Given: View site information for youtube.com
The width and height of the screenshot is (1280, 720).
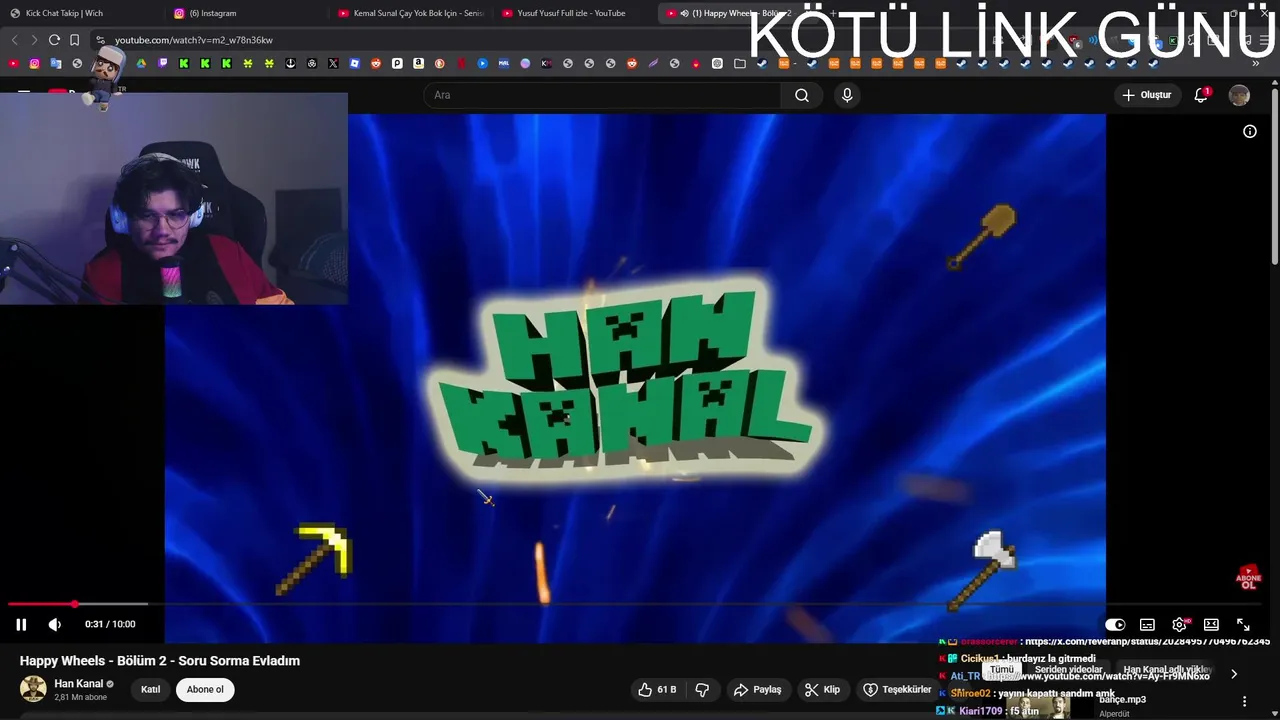Looking at the screenshot, I should click(x=100, y=40).
